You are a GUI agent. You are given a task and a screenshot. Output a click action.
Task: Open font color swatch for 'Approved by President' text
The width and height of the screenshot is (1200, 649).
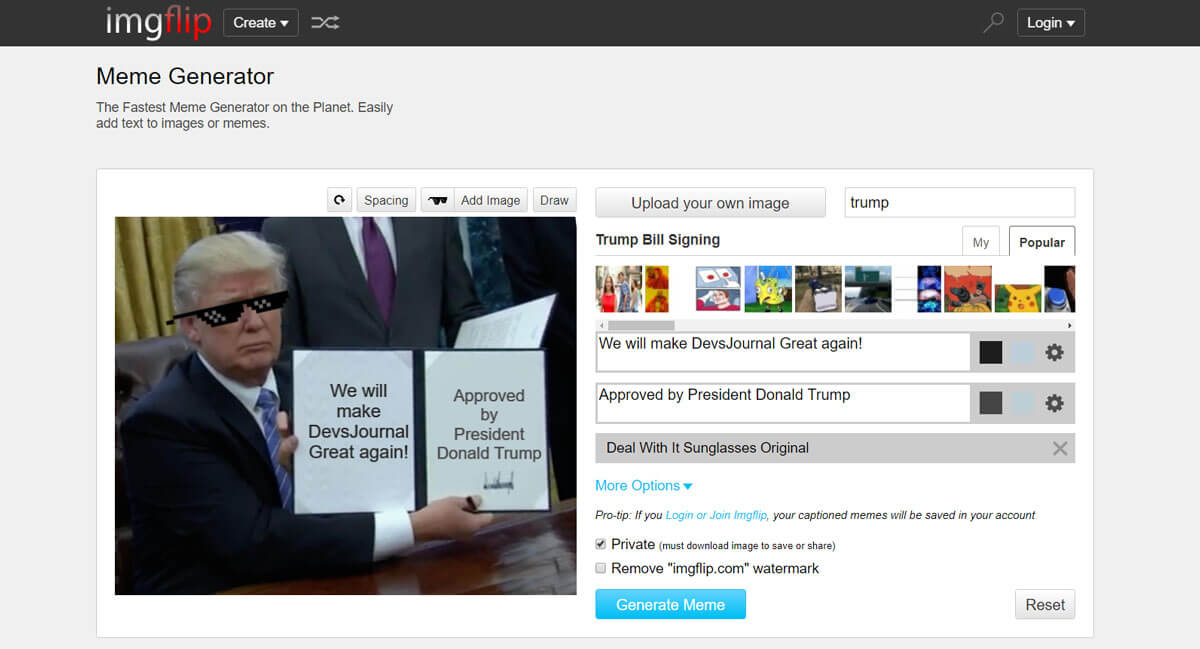click(x=991, y=403)
